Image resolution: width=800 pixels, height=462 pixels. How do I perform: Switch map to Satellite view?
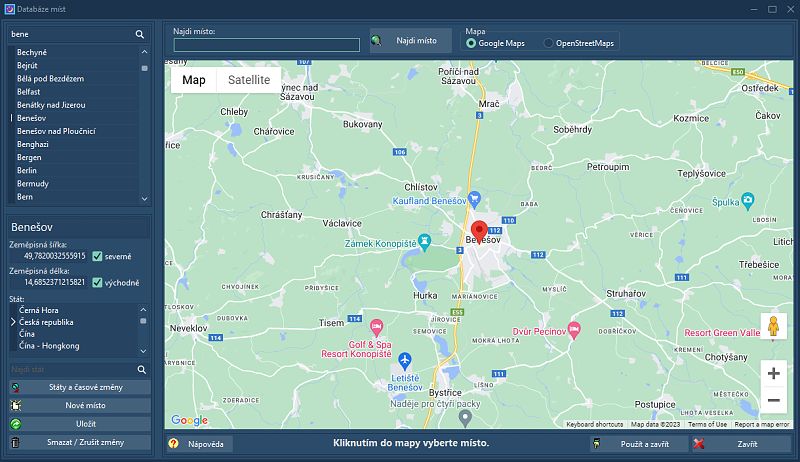tap(248, 80)
